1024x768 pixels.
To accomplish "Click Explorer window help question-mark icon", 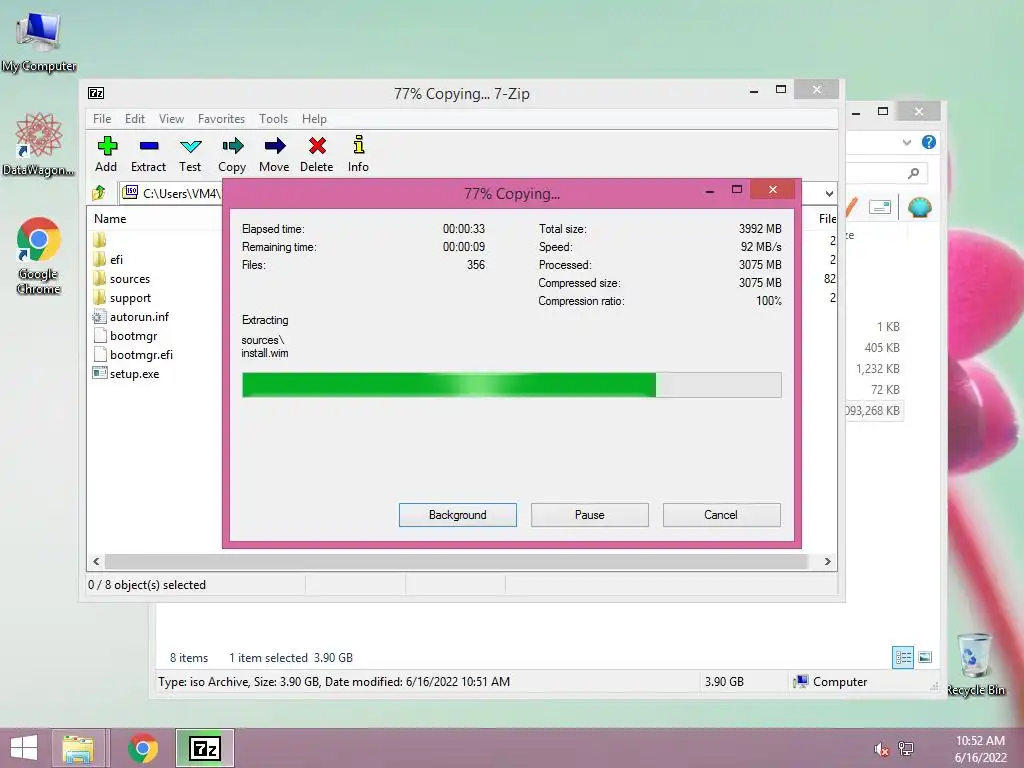I will pyautogui.click(x=929, y=142).
